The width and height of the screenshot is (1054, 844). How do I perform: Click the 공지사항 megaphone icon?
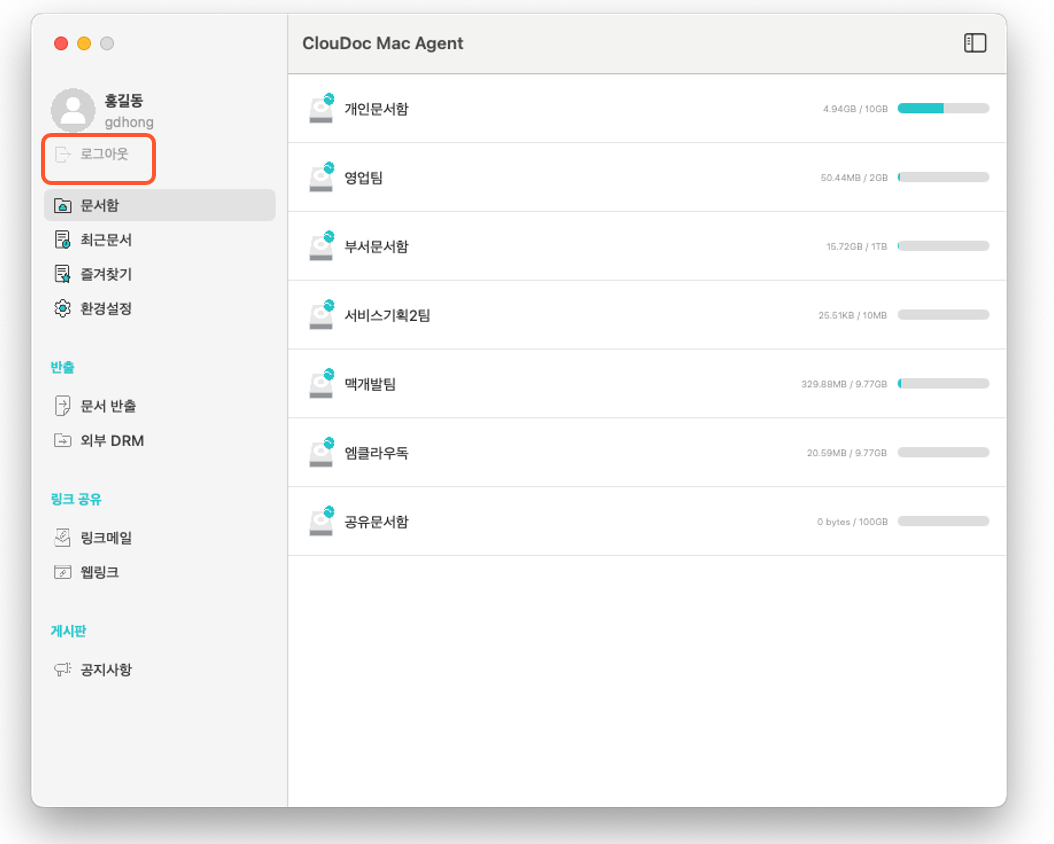pyautogui.click(x=63, y=669)
